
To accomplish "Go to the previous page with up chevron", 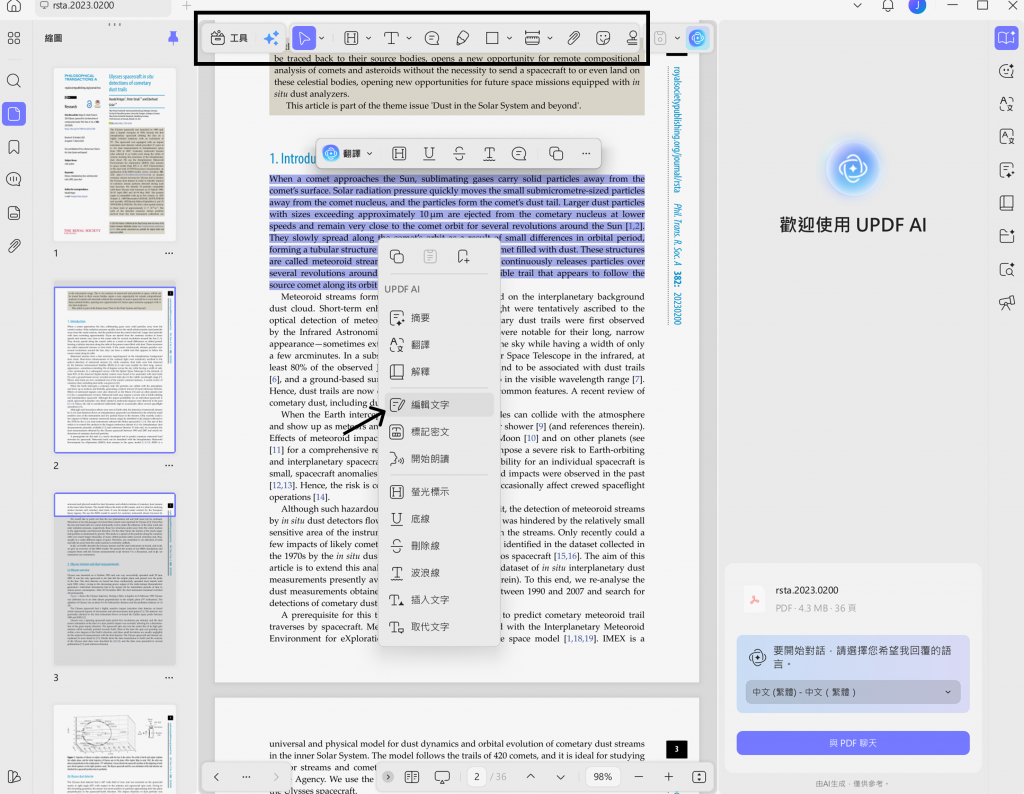I will tap(530, 776).
